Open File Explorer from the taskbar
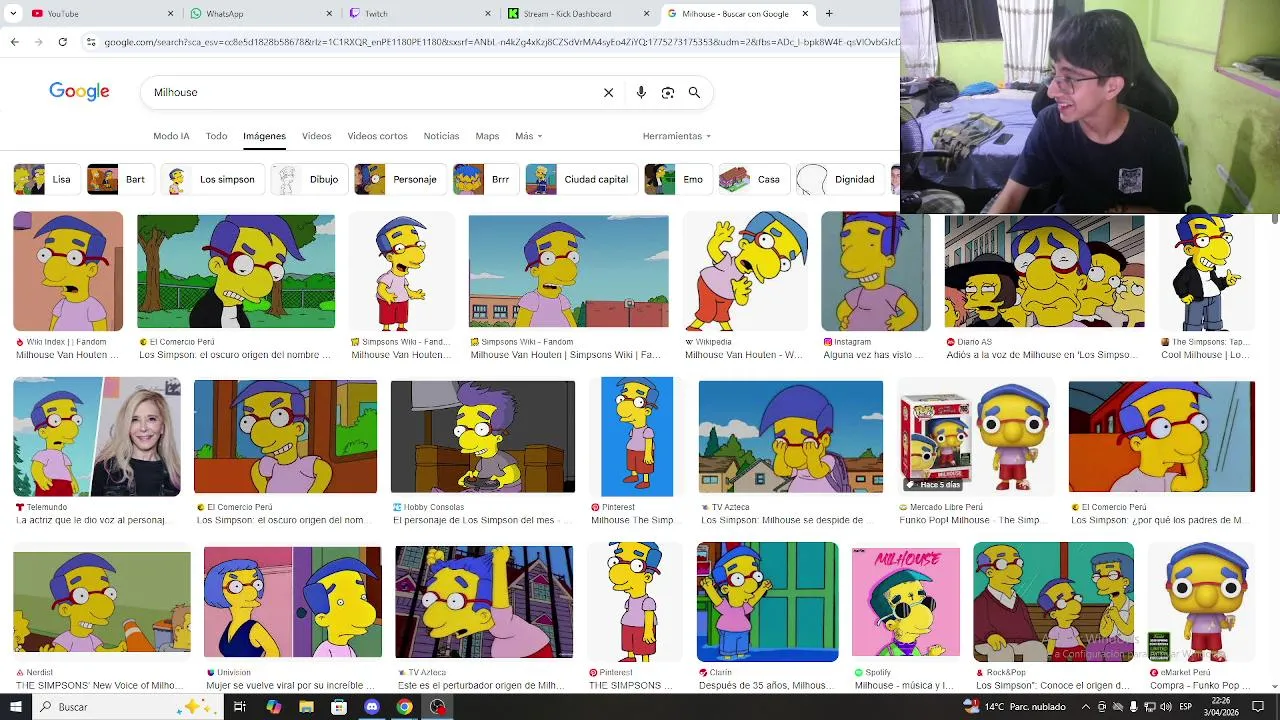The width and height of the screenshot is (1280, 720). 306,707
